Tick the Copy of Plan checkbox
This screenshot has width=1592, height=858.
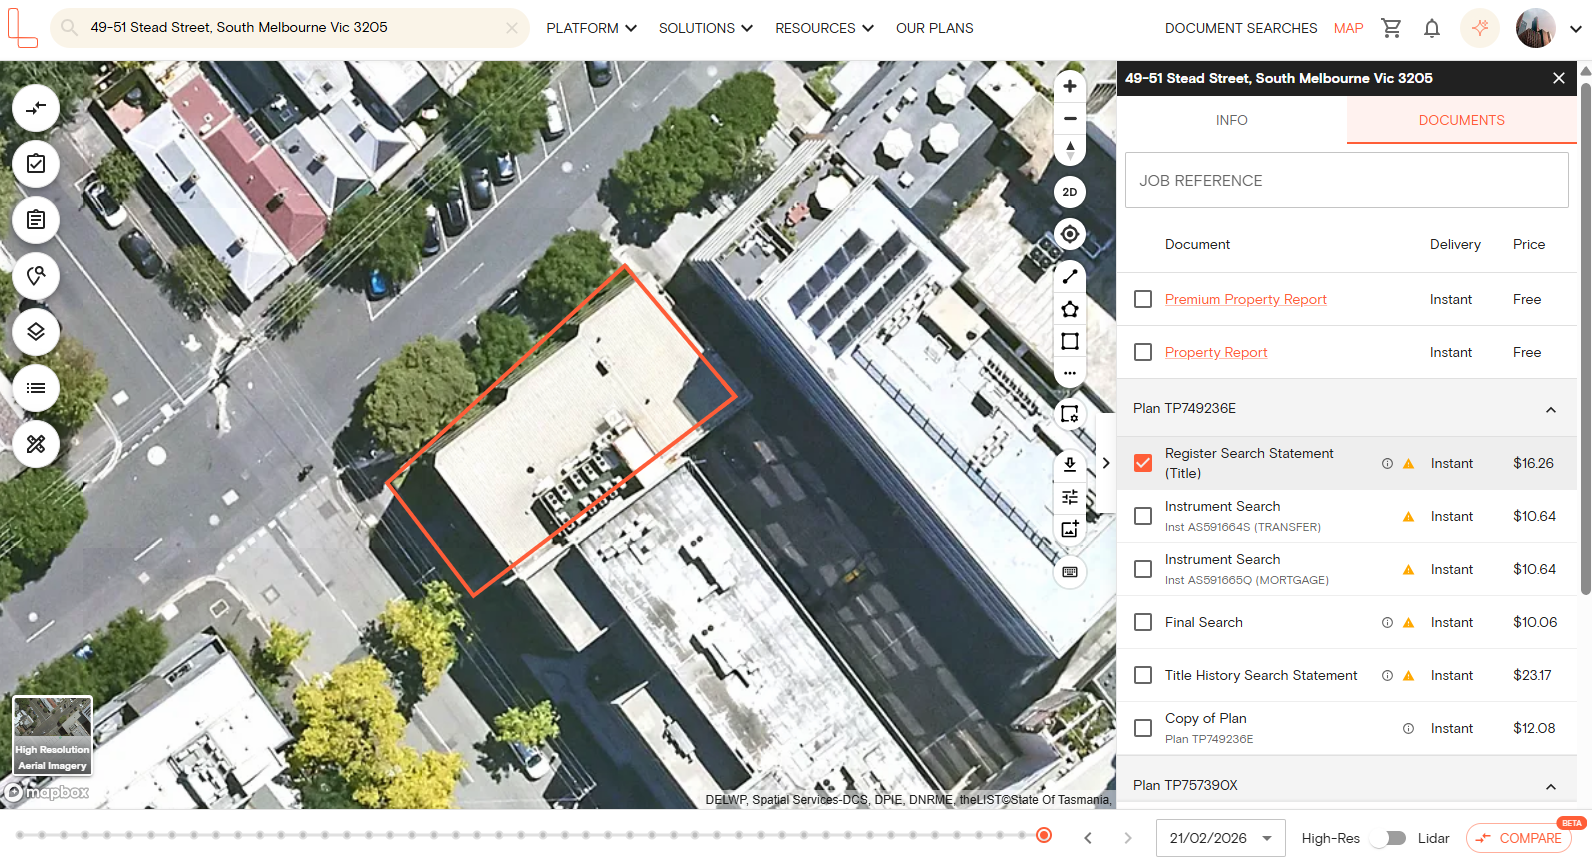coord(1143,728)
